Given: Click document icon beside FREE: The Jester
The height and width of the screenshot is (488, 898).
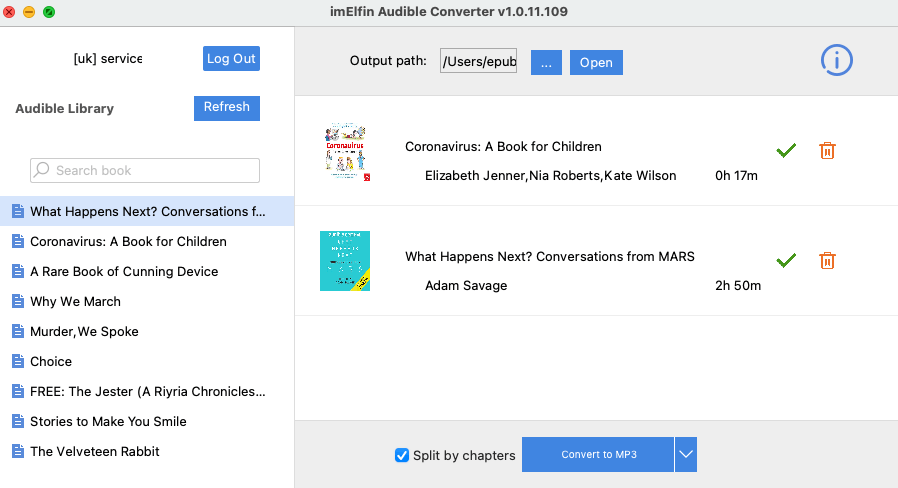Looking at the screenshot, I should click(18, 391).
